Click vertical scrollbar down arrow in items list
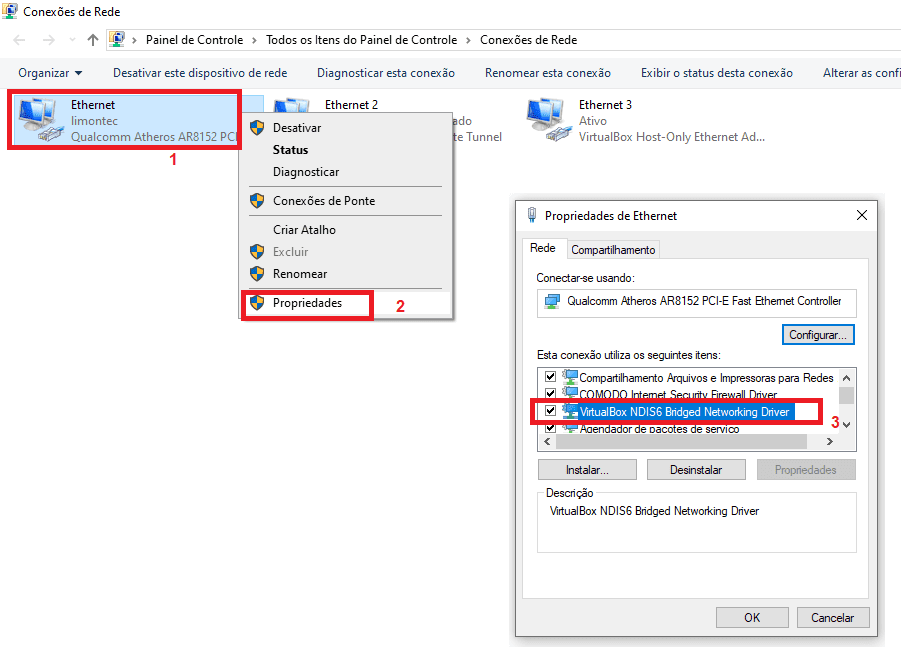Screen dimensions: 901x655 (846, 425)
